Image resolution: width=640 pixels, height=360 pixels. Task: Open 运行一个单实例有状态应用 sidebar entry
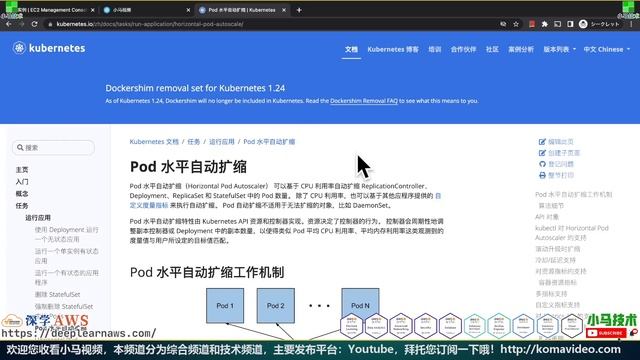(67, 256)
